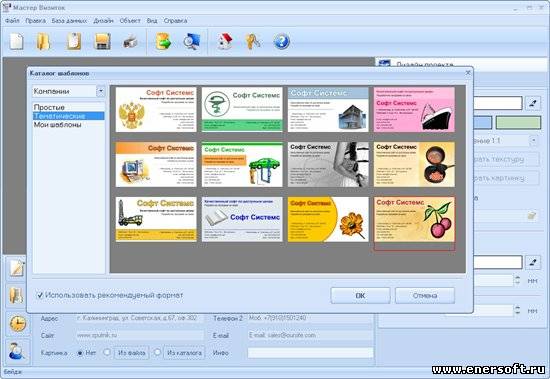Image resolution: width=550 pixels, height=379 pixels.
Task: Choose the green medical snake template
Action: coord(242,109)
